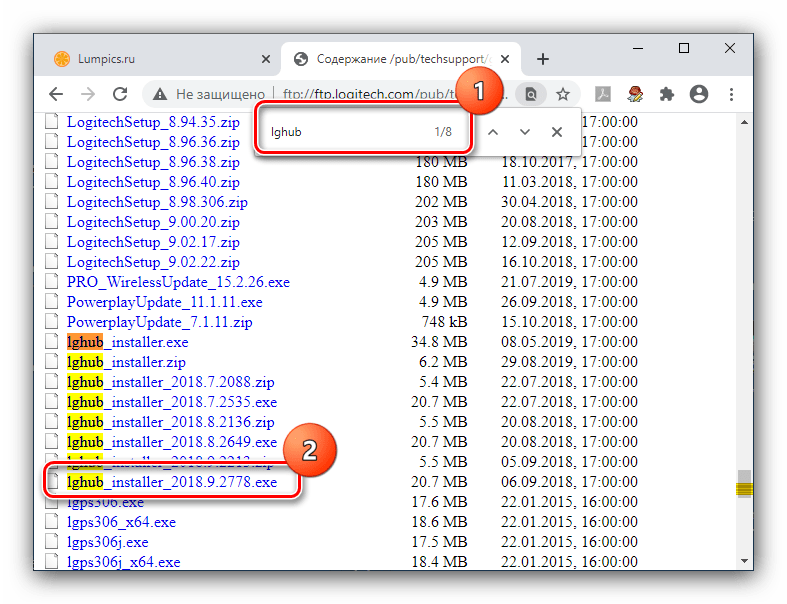The image size is (787, 604).
Task: Open PowerplayUpdate_11.1.11.exe link
Action: (165, 302)
